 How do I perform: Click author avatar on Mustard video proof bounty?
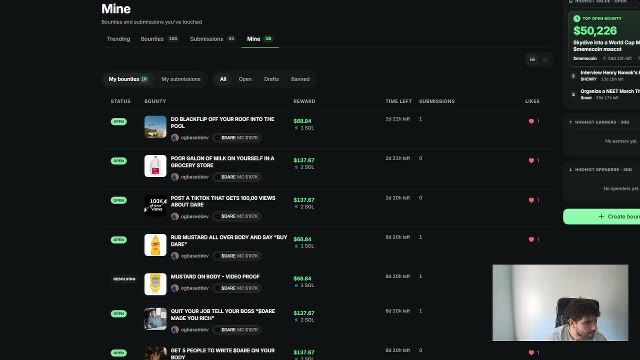click(175, 288)
